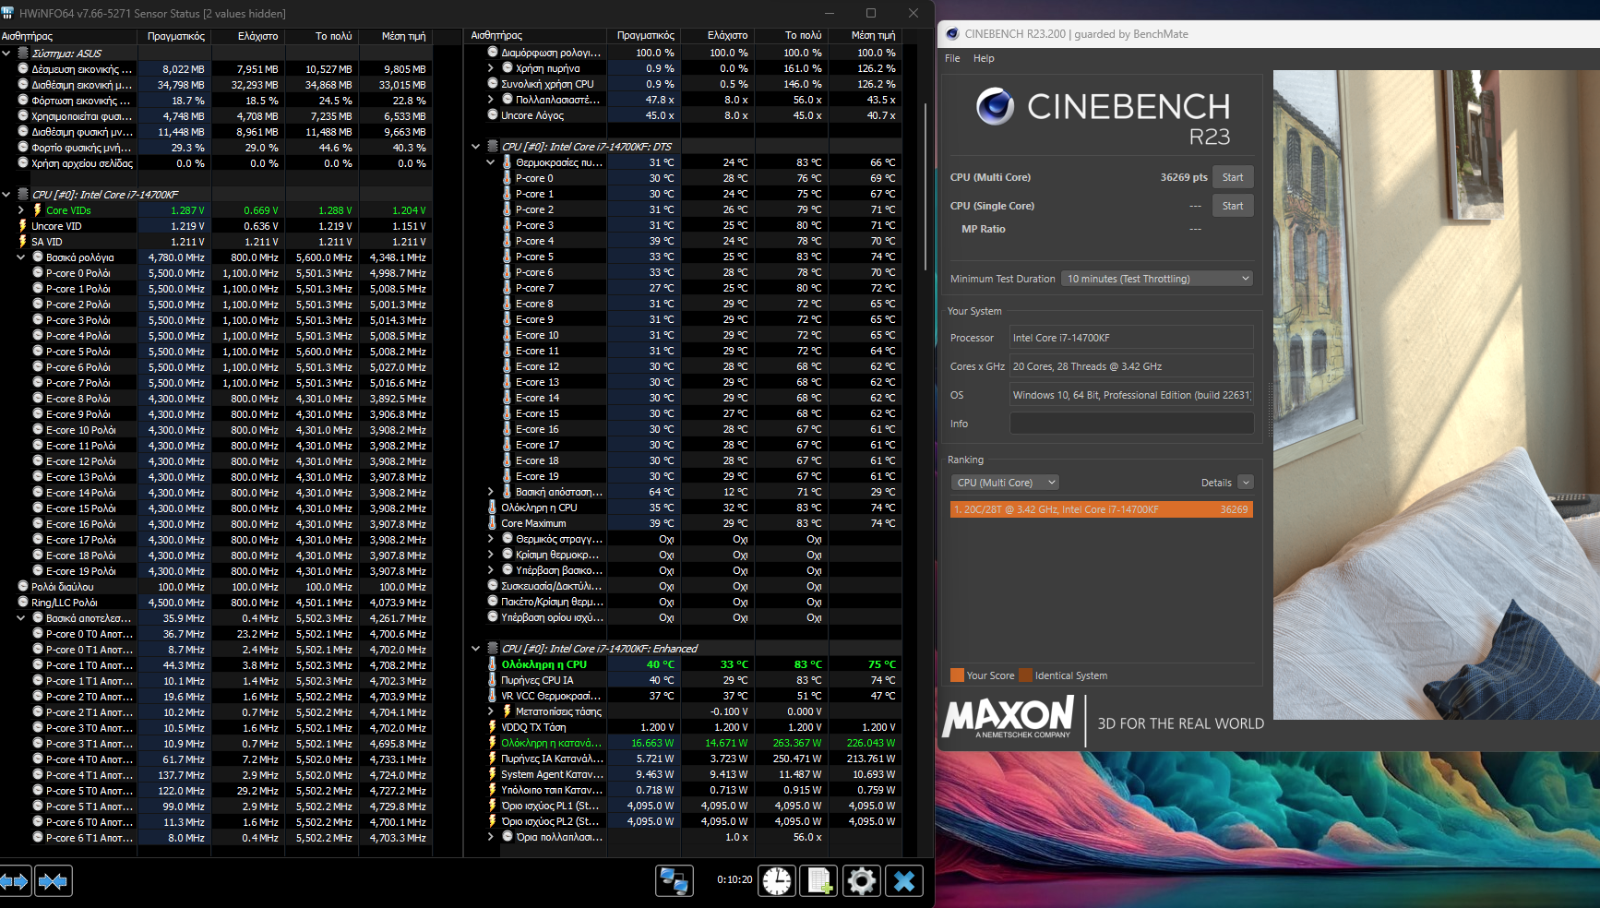Click the CPU DTS chip icon
Image resolution: width=1600 pixels, height=908 pixels.
point(492,146)
